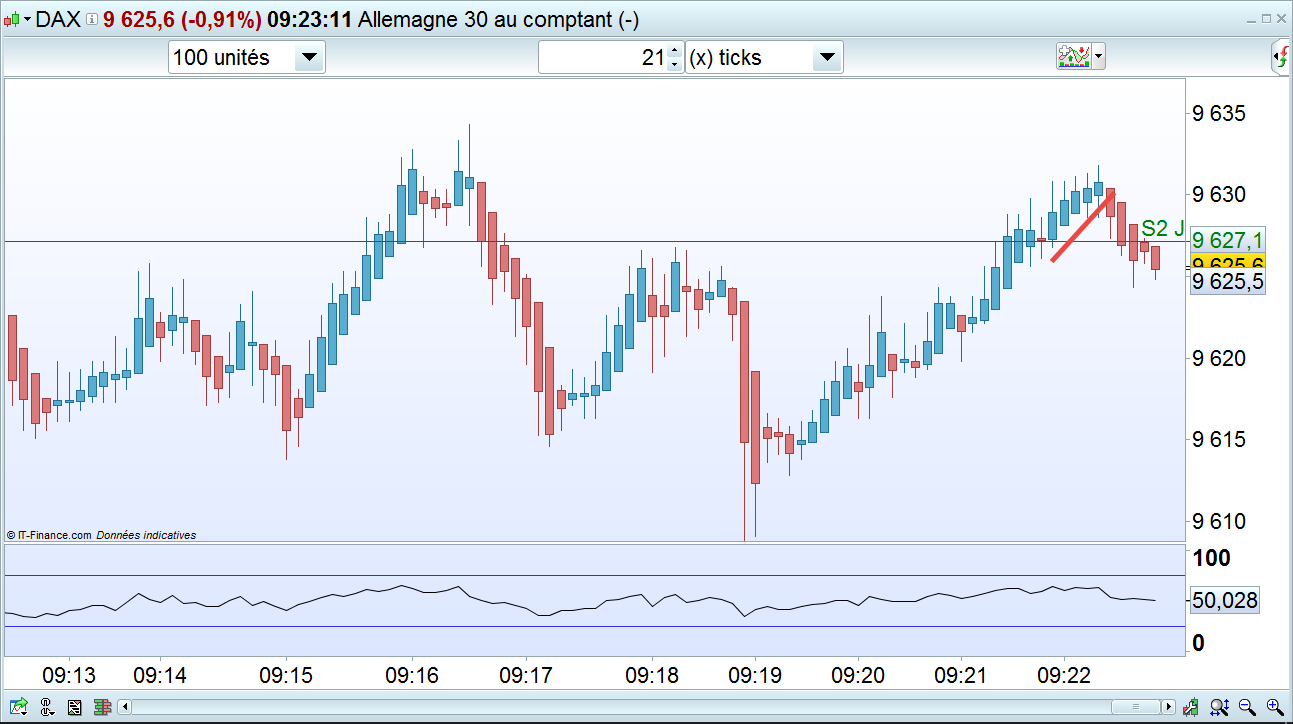1293x724 pixels.
Task: Click the horizontal scrollbar thumb
Action: (1136, 707)
